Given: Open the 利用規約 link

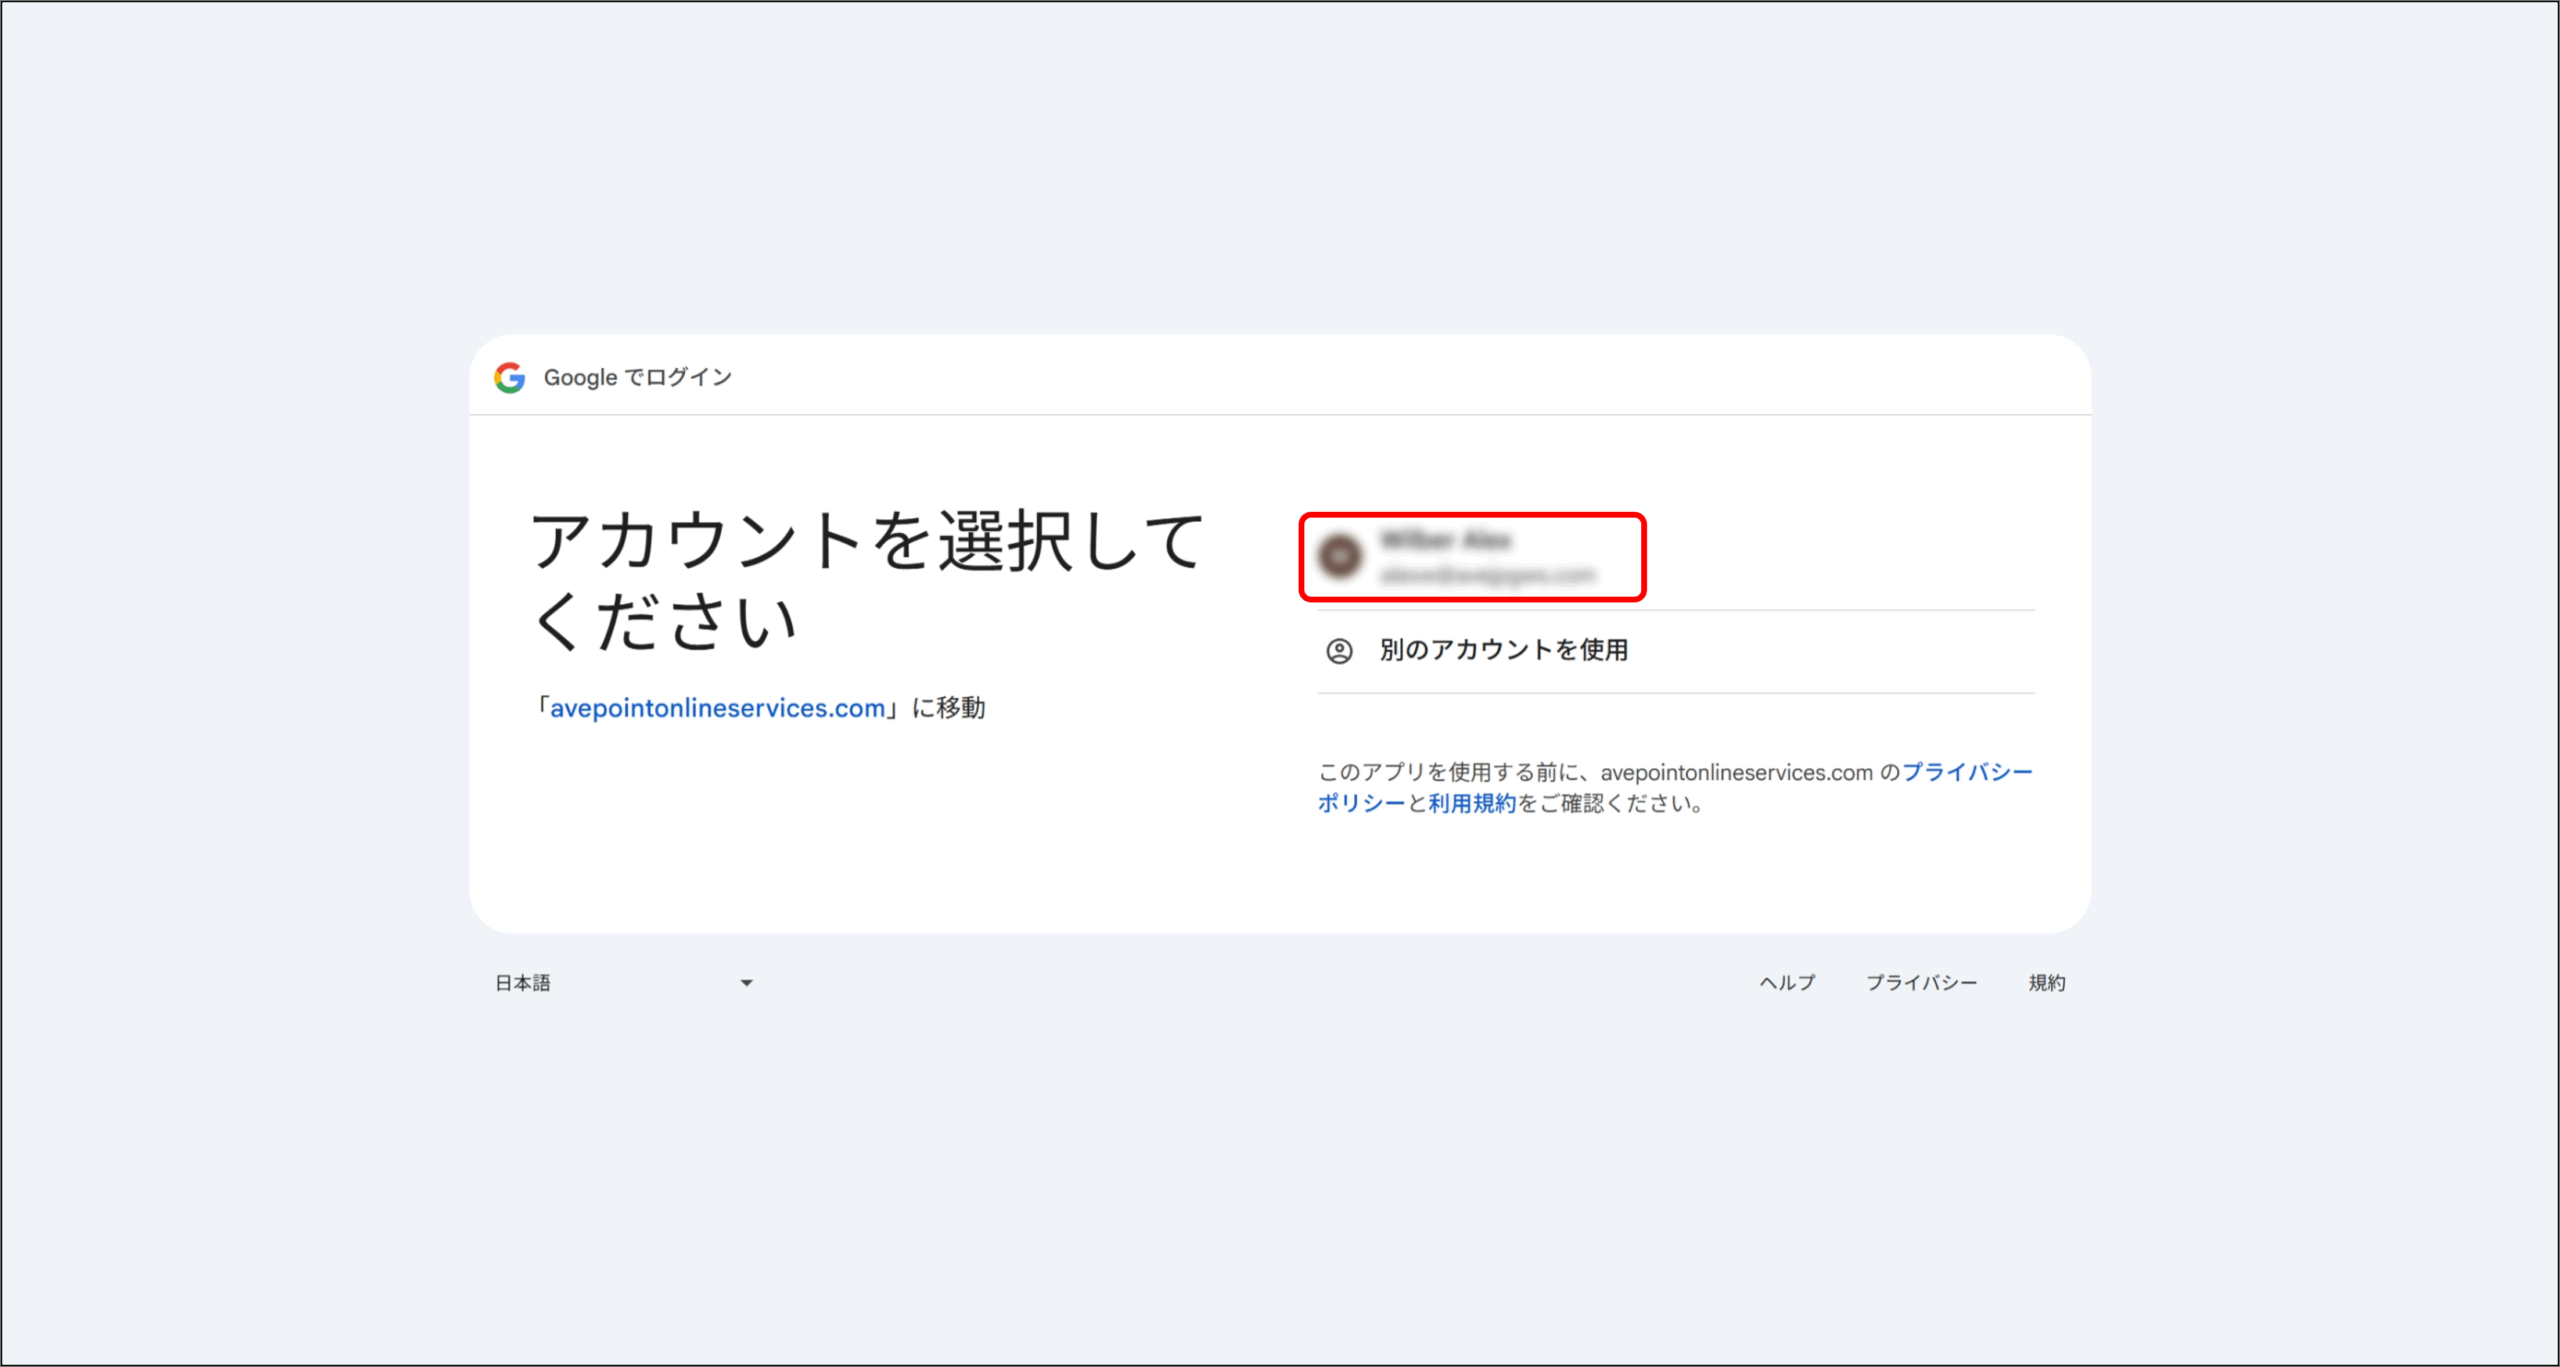Looking at the screenshot, I should coord(1471,803).
